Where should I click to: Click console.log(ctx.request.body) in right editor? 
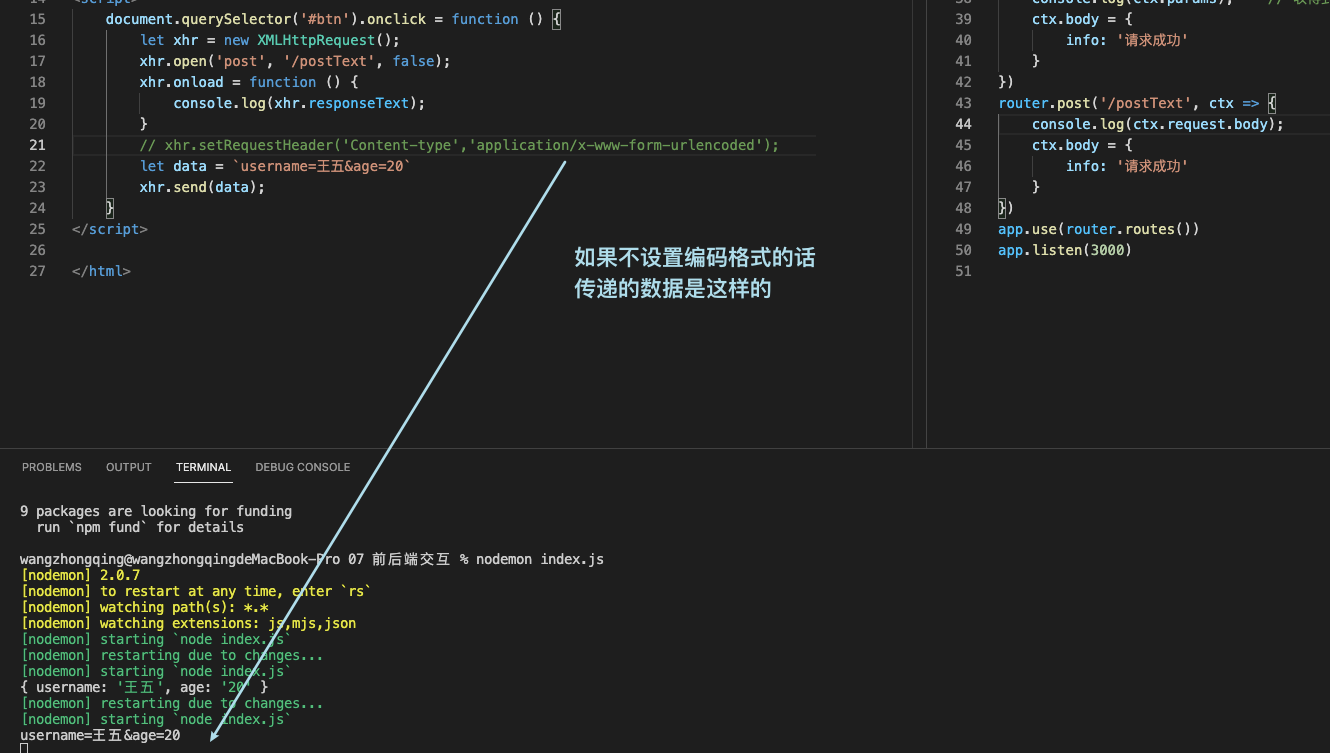(1157, 124)
